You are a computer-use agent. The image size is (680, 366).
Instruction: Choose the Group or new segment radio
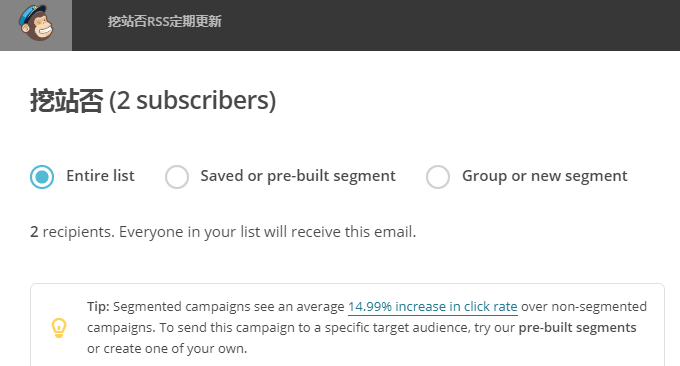[438, 176]
